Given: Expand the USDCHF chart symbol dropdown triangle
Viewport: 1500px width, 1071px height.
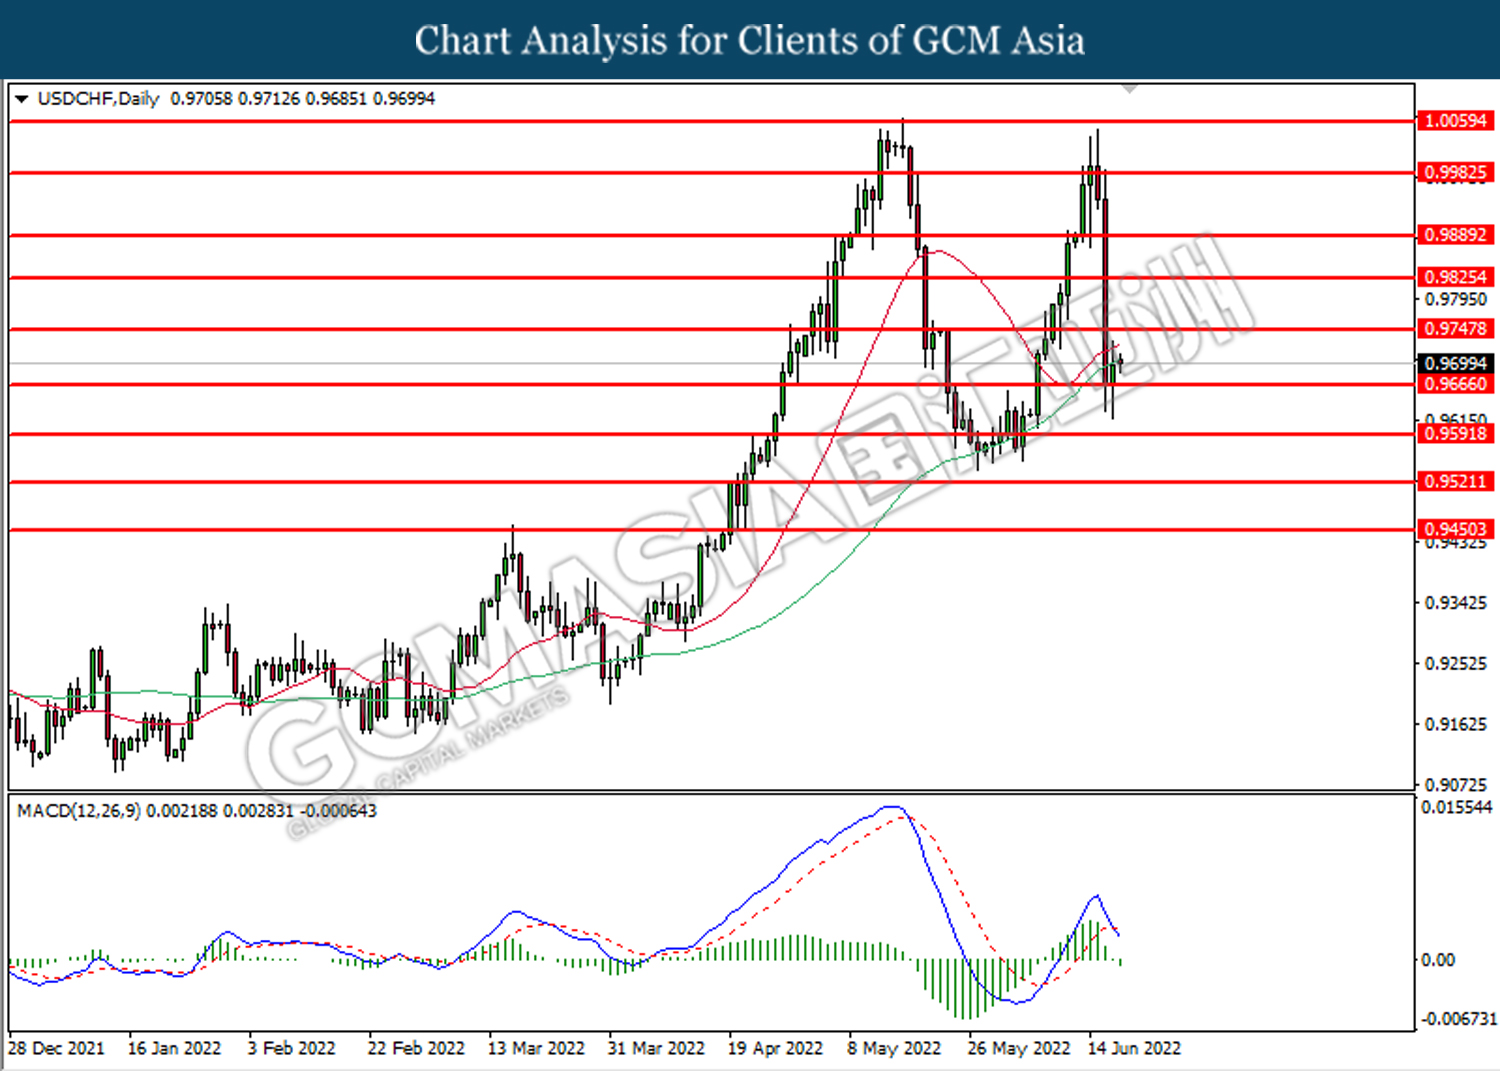Looking at the screenshot, I should pyautogui.click(x=21, y=99).
